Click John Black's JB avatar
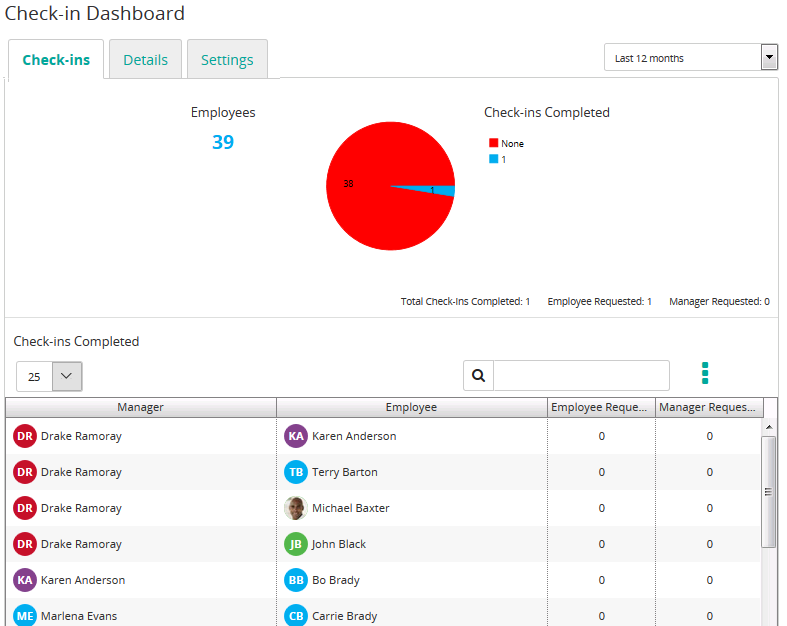 point(296,544)
